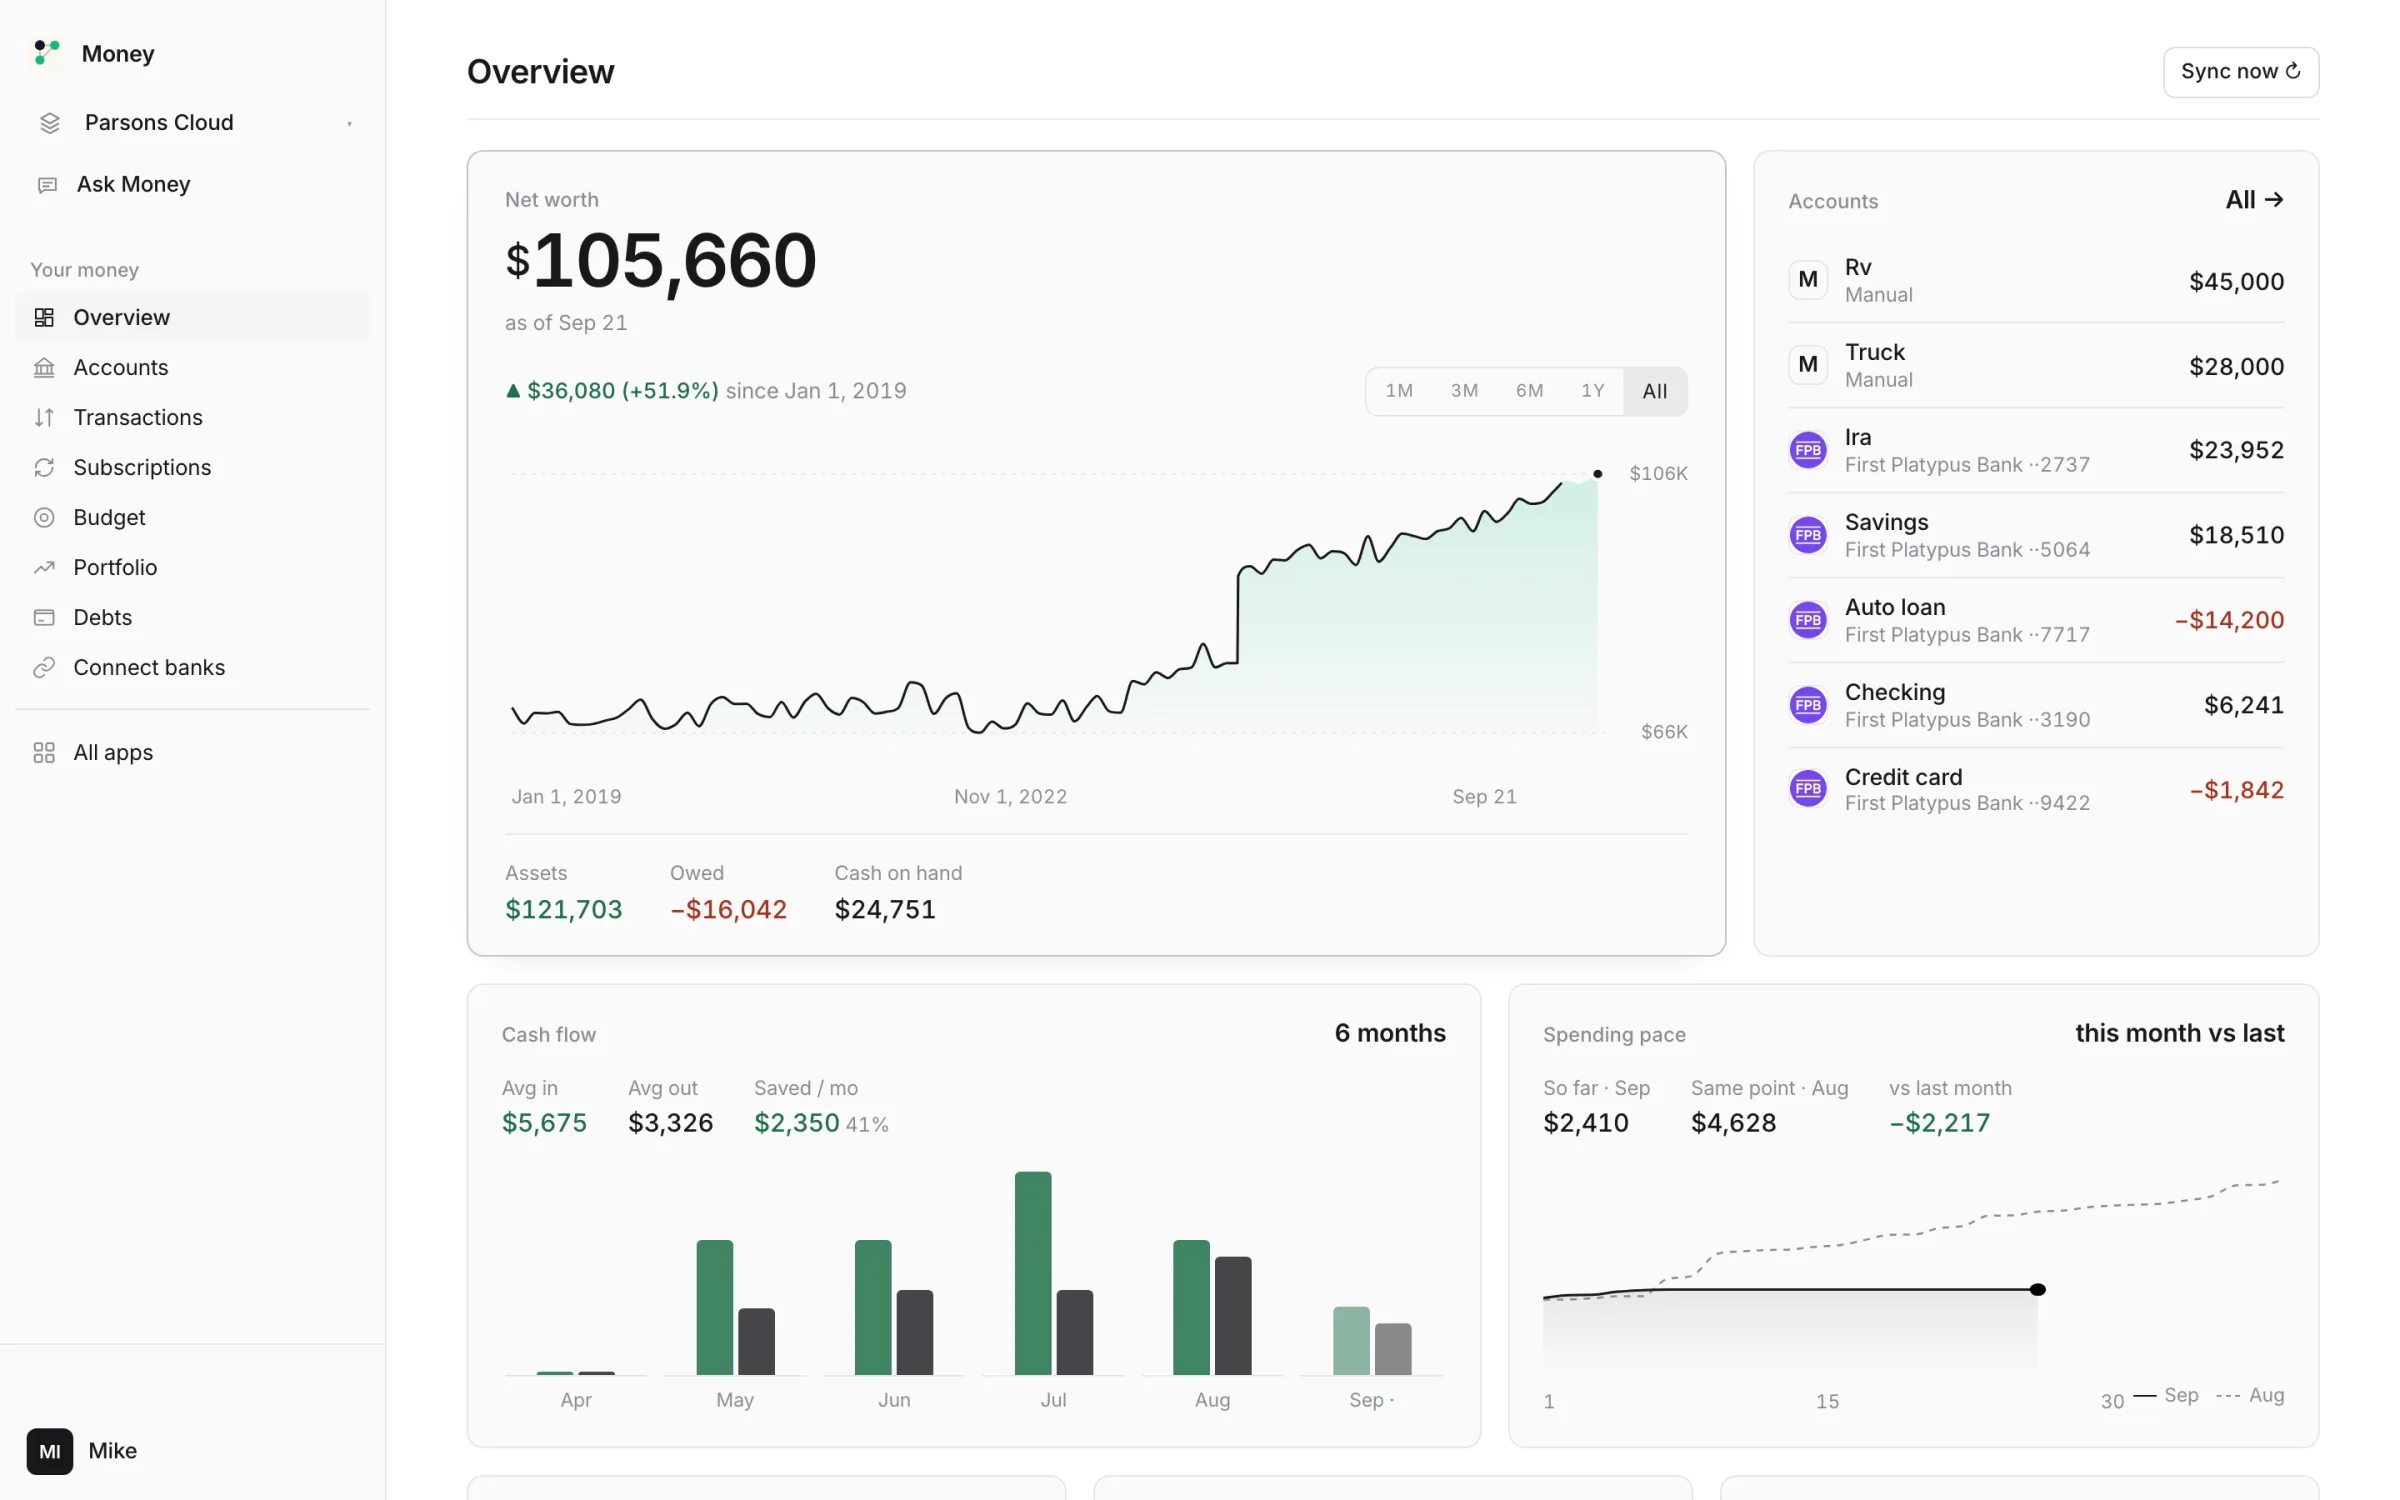Image resolution: width=2400 pixels, height=1500 pixels.
Task: Click the spending pace current point marker
Action: (2037, 1290)
